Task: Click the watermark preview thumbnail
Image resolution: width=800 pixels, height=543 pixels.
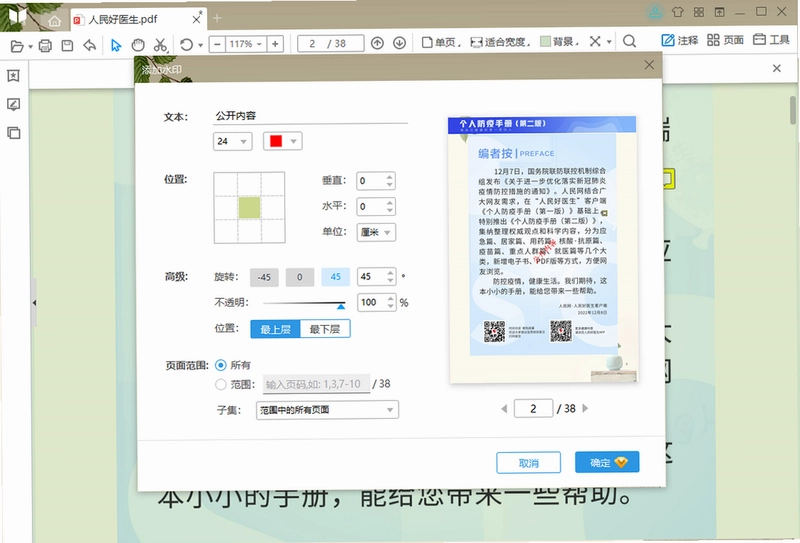Action: [542, 250]
